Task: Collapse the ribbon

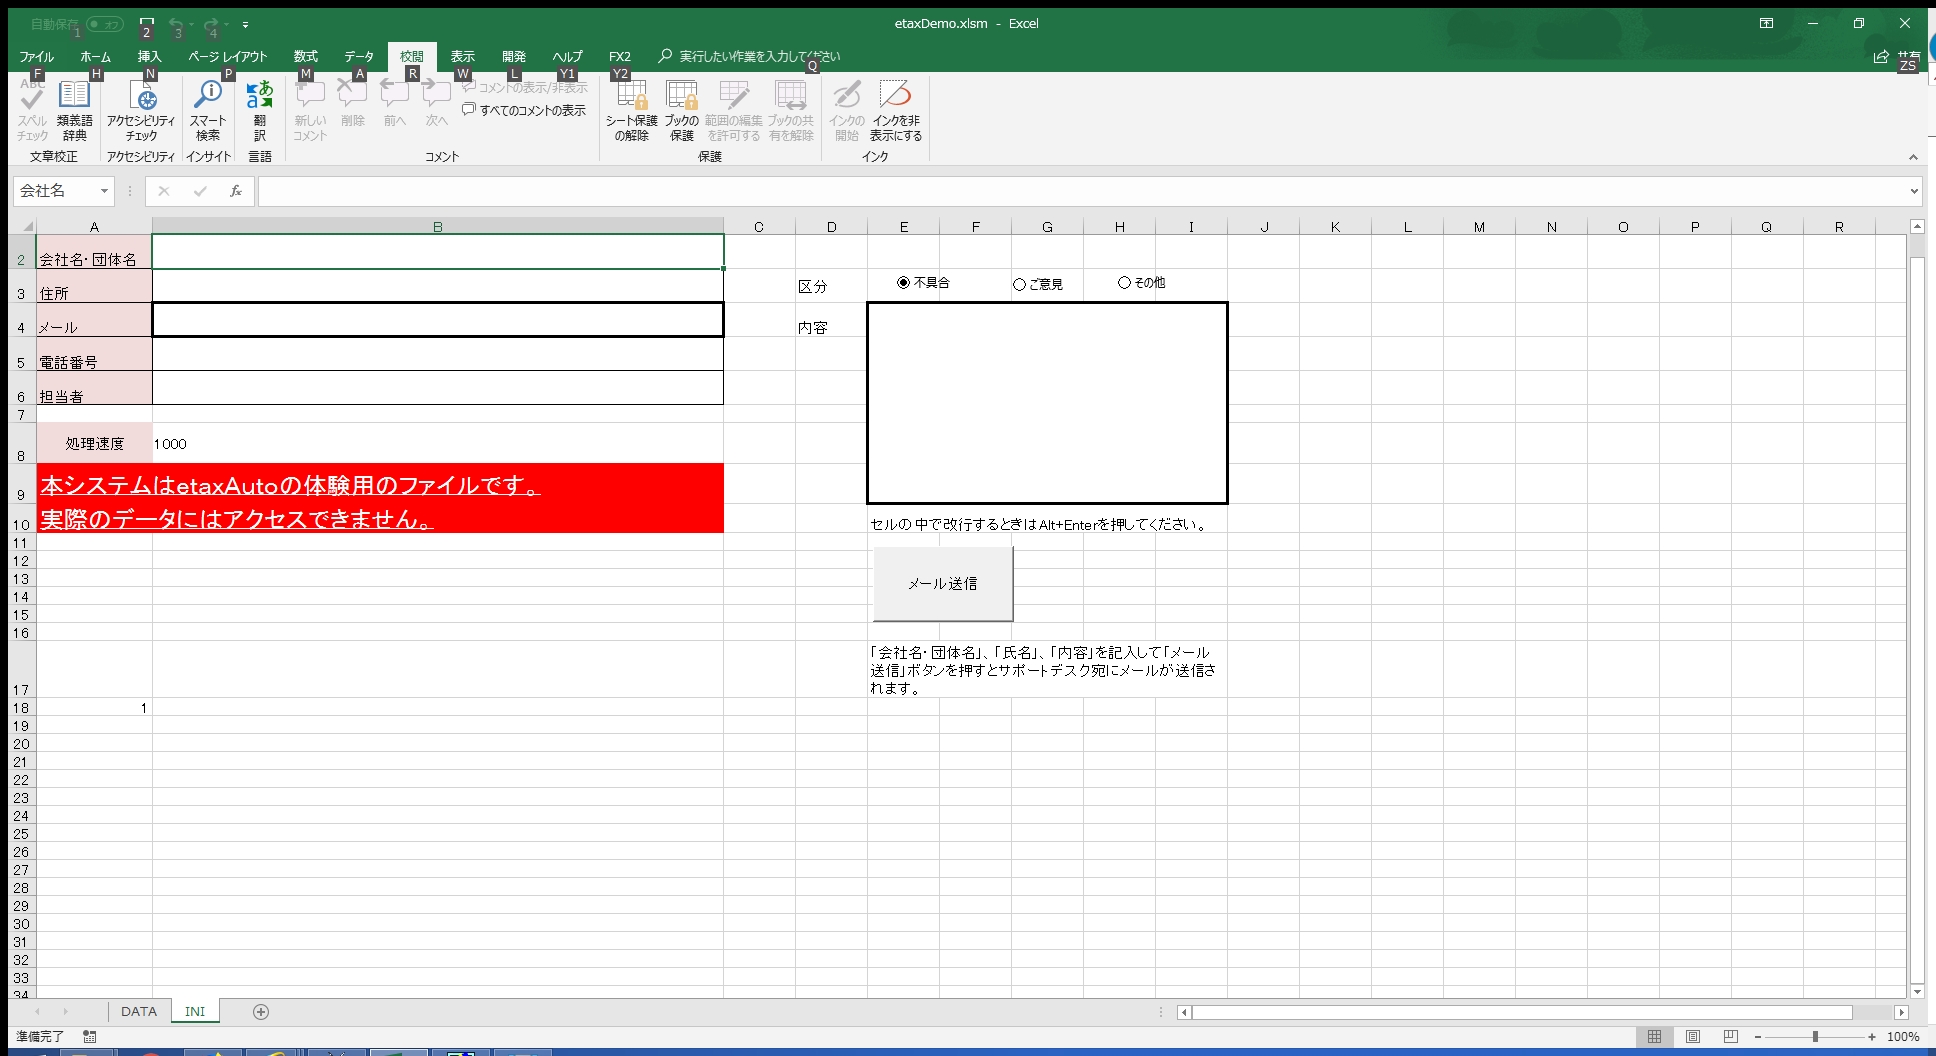Action: (x=1913, y=157)
